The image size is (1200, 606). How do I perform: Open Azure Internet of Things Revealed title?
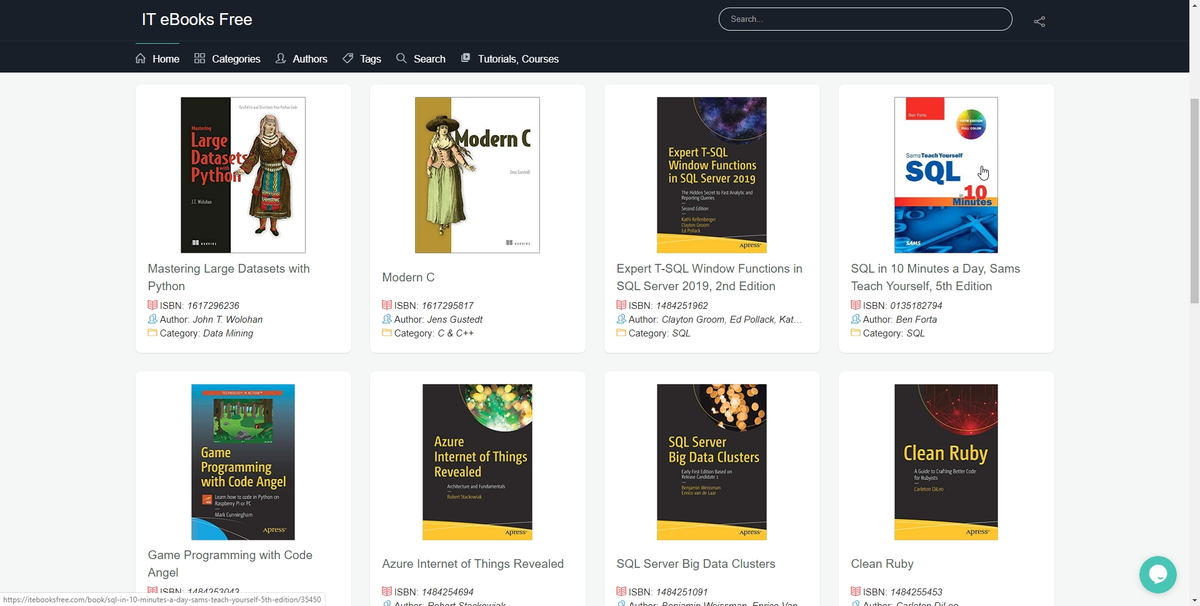coord(473,563)
